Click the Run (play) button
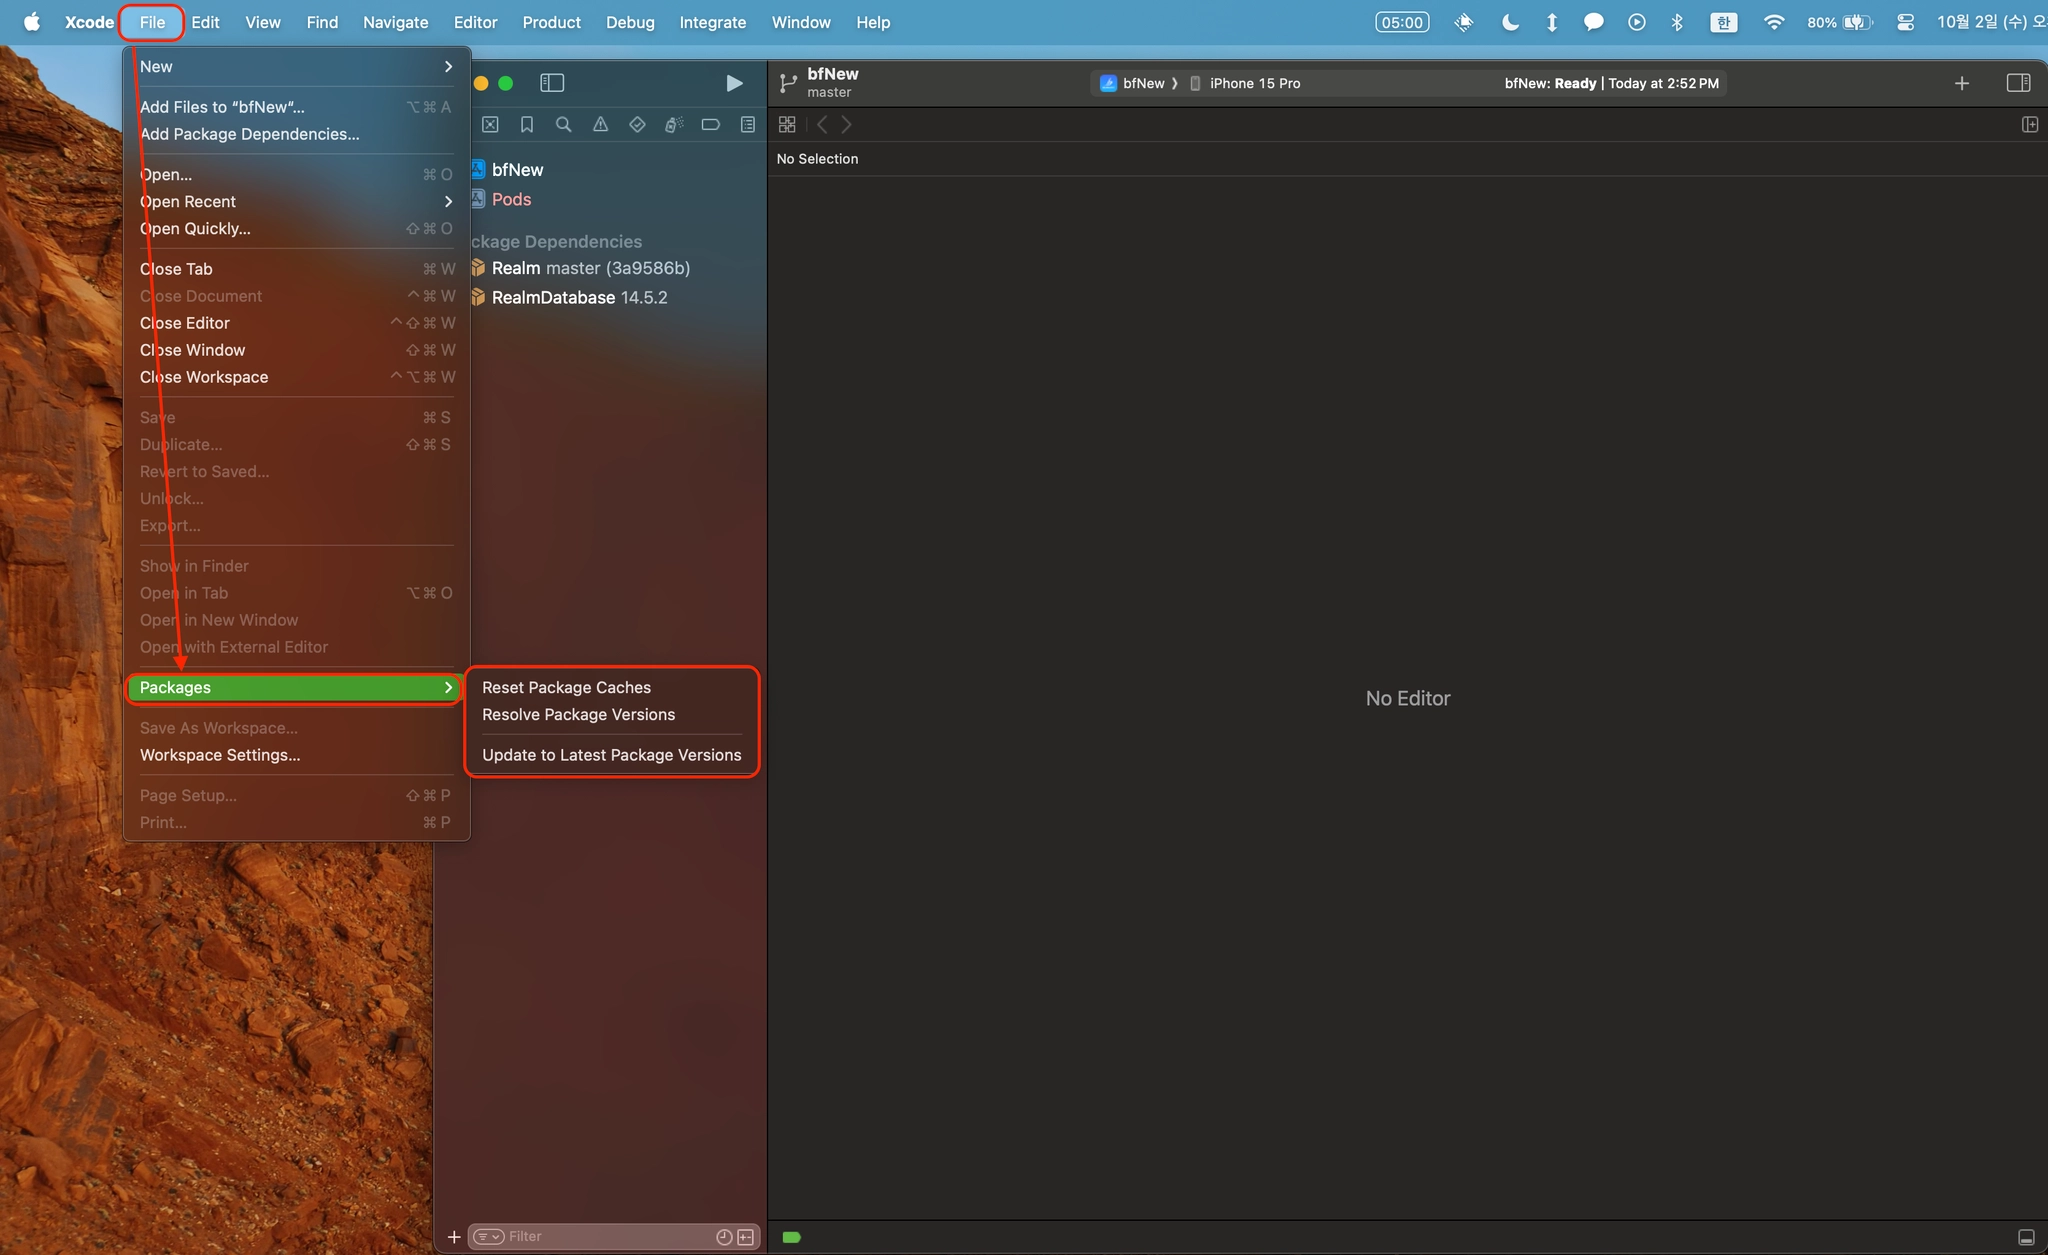 [x=734, y=83]
